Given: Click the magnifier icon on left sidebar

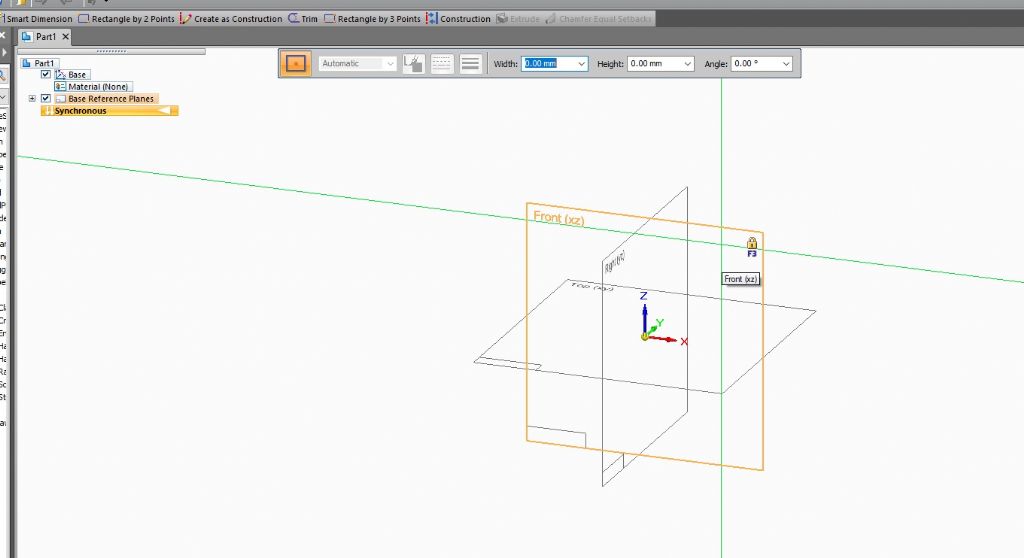Looking at the screenshot, I should coord(3,76).
